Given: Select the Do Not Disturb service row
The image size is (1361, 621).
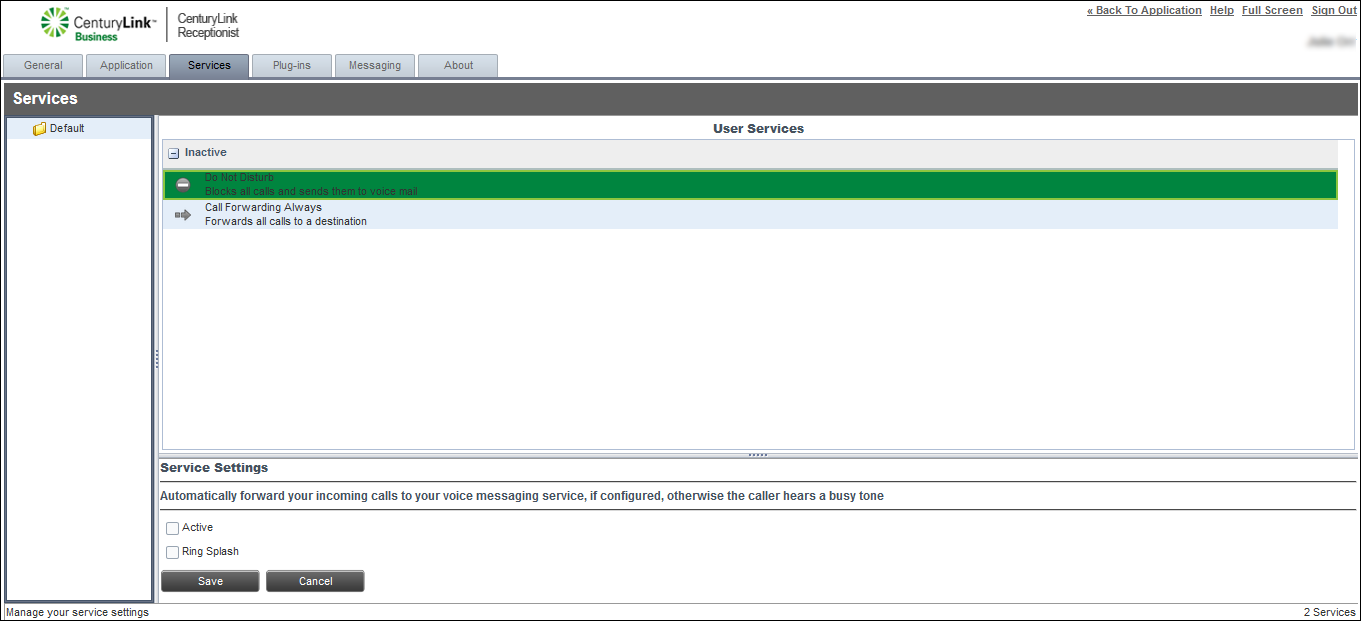Looking at the screenshot, I should click(x=750, y=185).
